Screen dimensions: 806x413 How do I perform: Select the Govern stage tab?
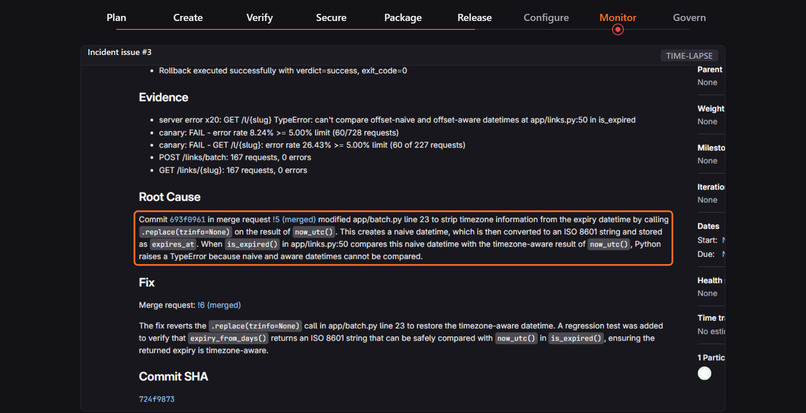[689, 17]
